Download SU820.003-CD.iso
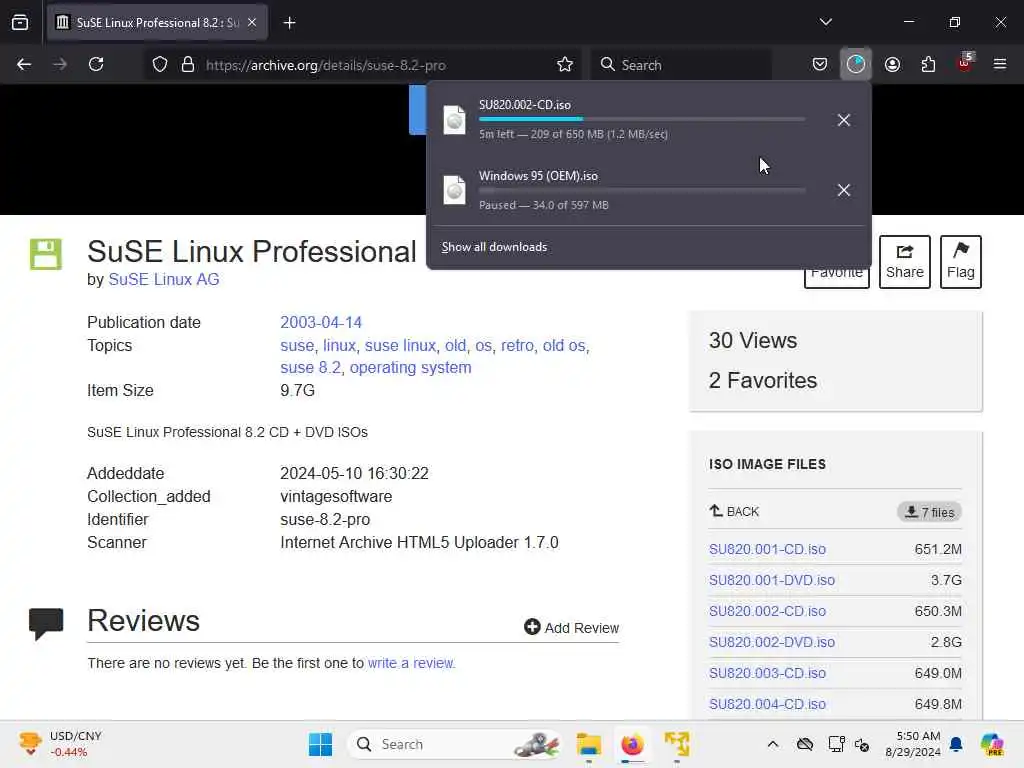1024x768 pixels. coord(767,673)
